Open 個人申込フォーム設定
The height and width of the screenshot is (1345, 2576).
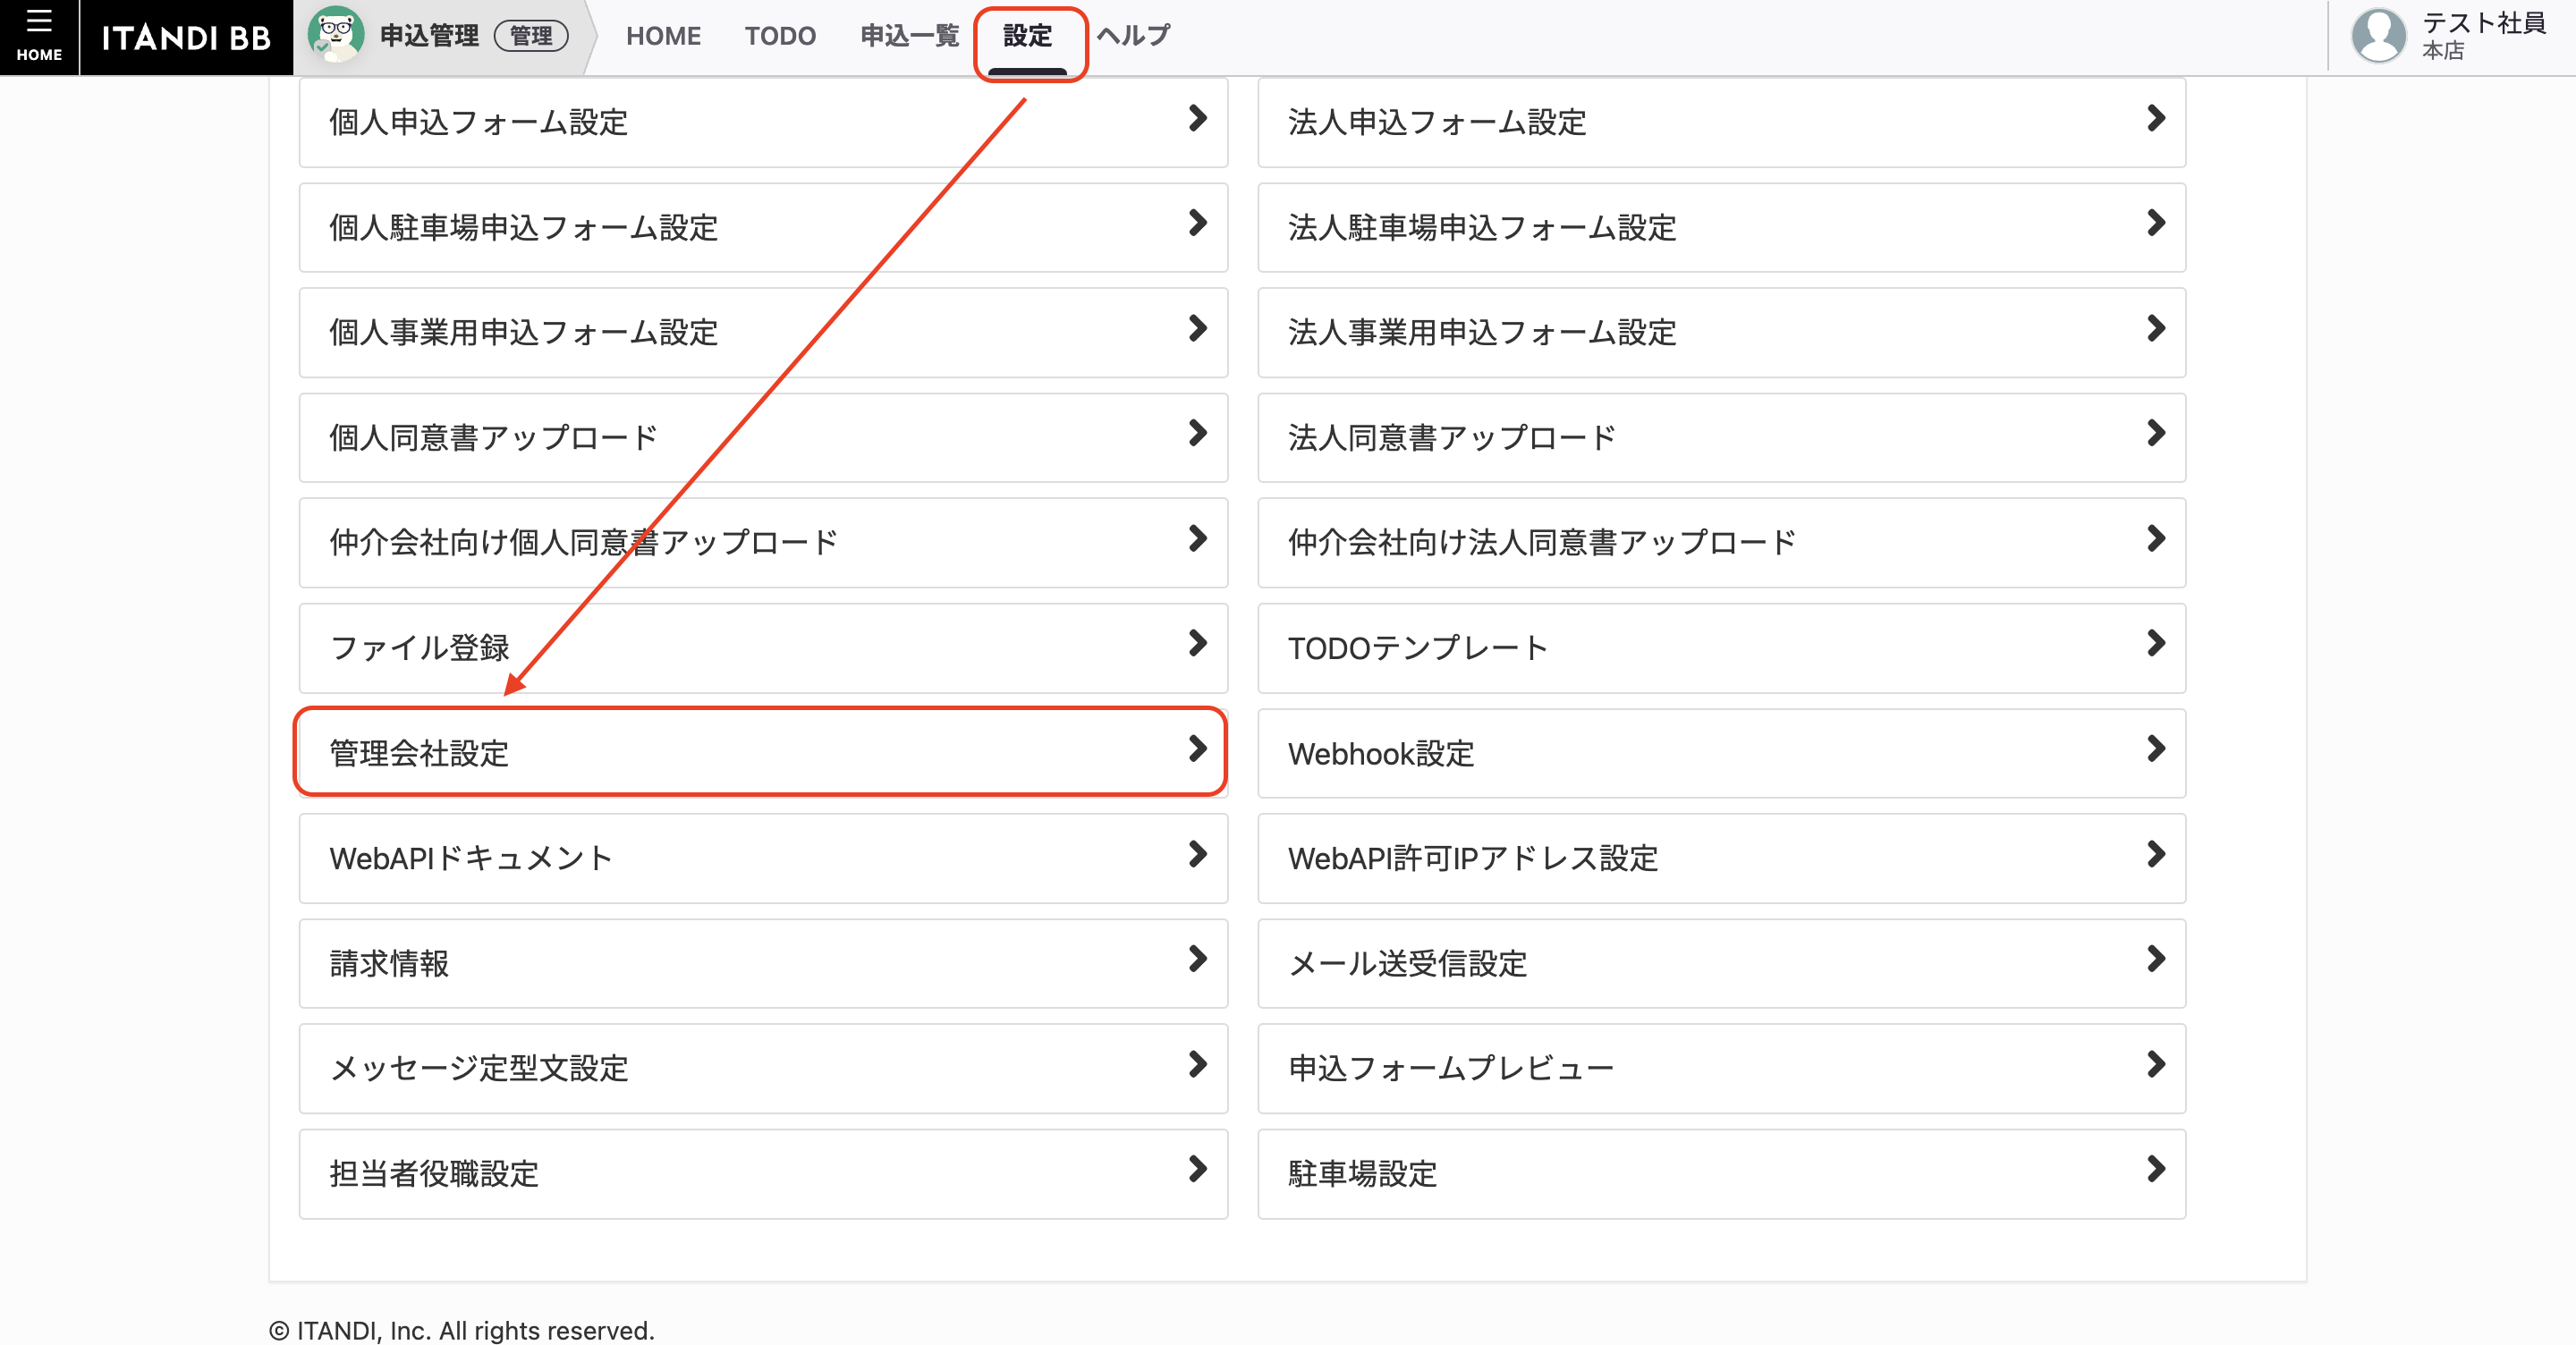tap(763, 122)
